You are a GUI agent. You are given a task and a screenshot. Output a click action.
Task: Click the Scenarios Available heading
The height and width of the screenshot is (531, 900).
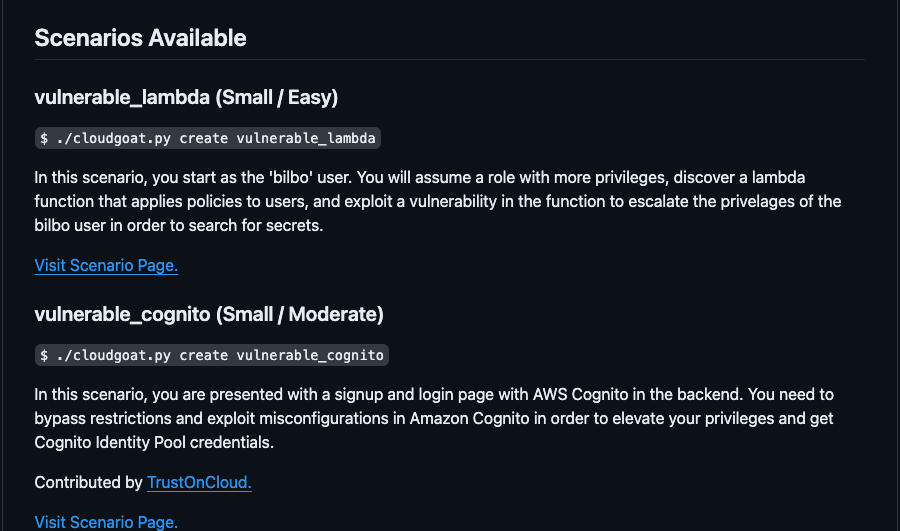pos(140,38)
